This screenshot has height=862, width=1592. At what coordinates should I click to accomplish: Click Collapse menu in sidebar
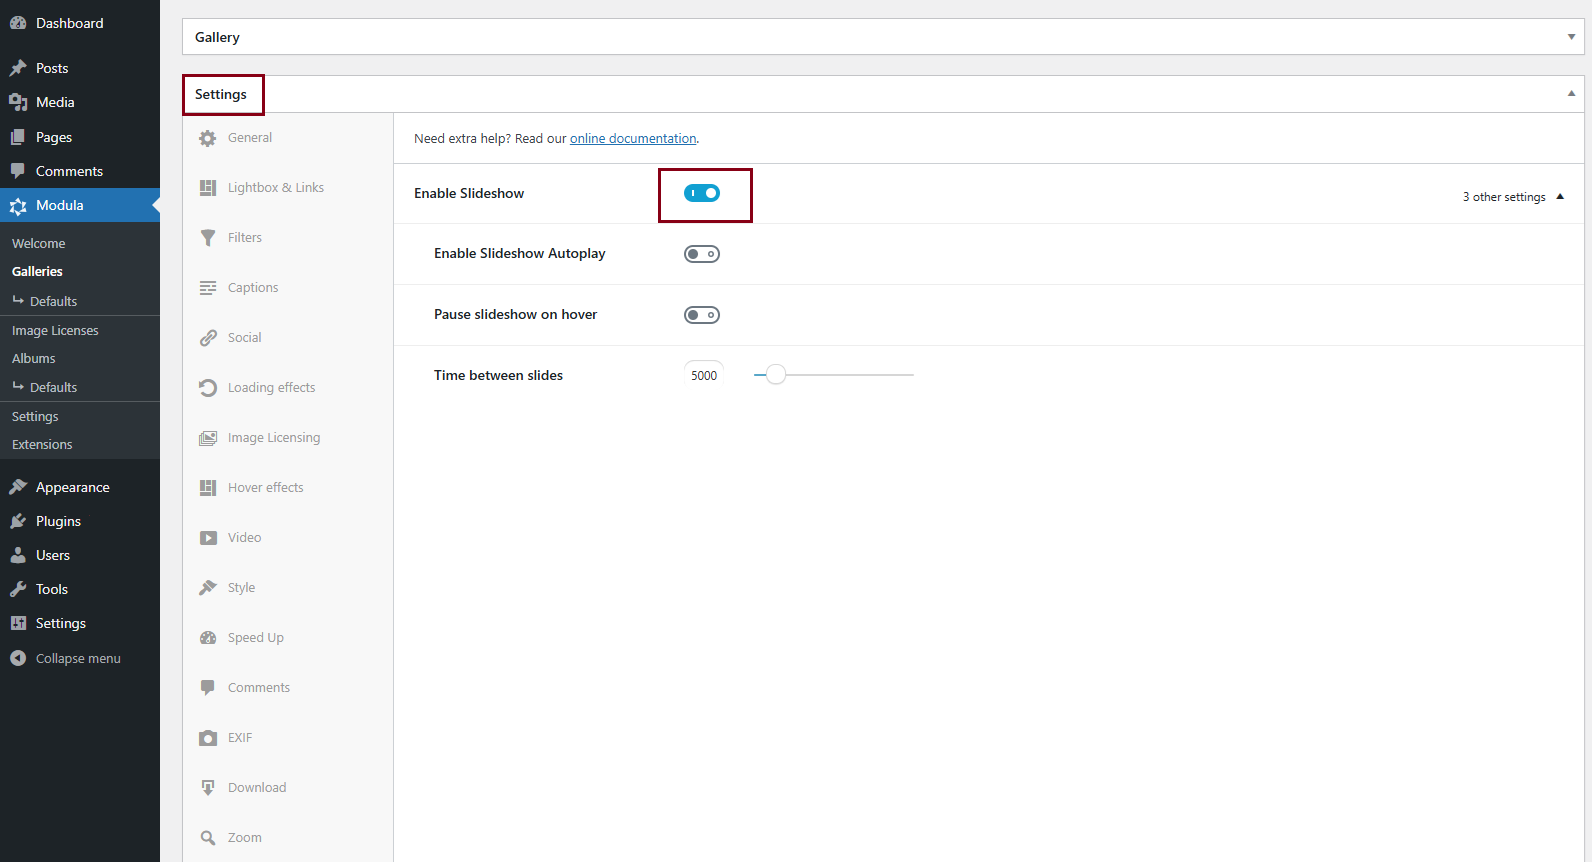point(78,658)
